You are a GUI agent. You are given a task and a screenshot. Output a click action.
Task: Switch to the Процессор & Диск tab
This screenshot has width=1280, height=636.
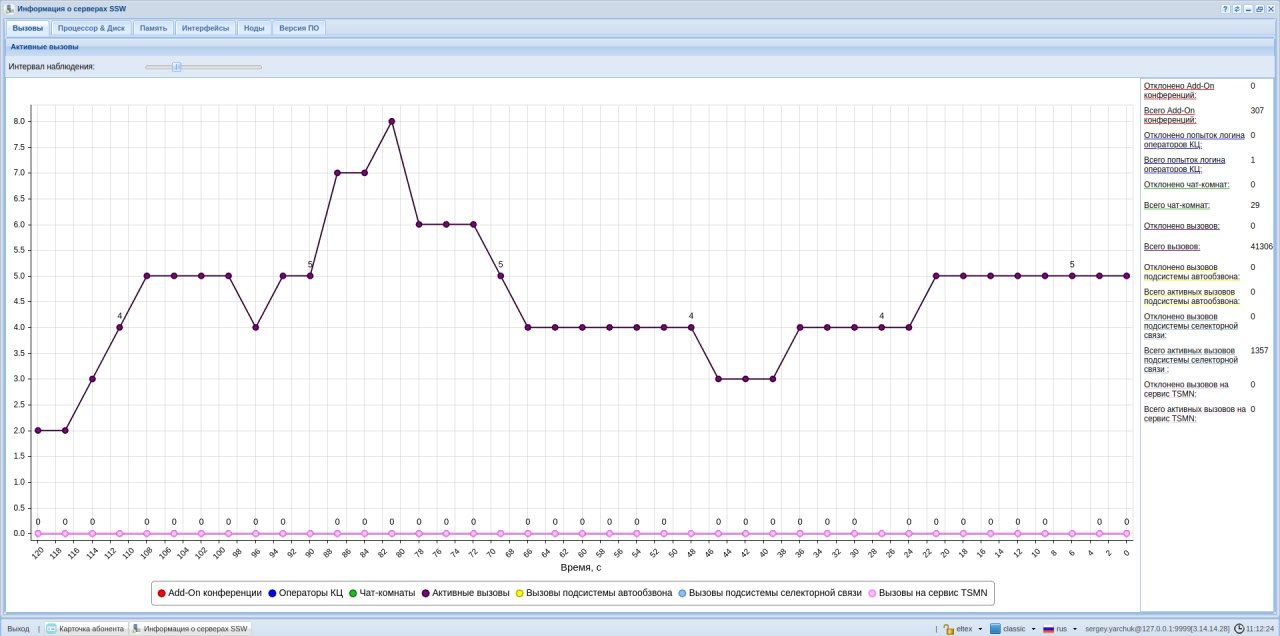[x=91, y=28]
